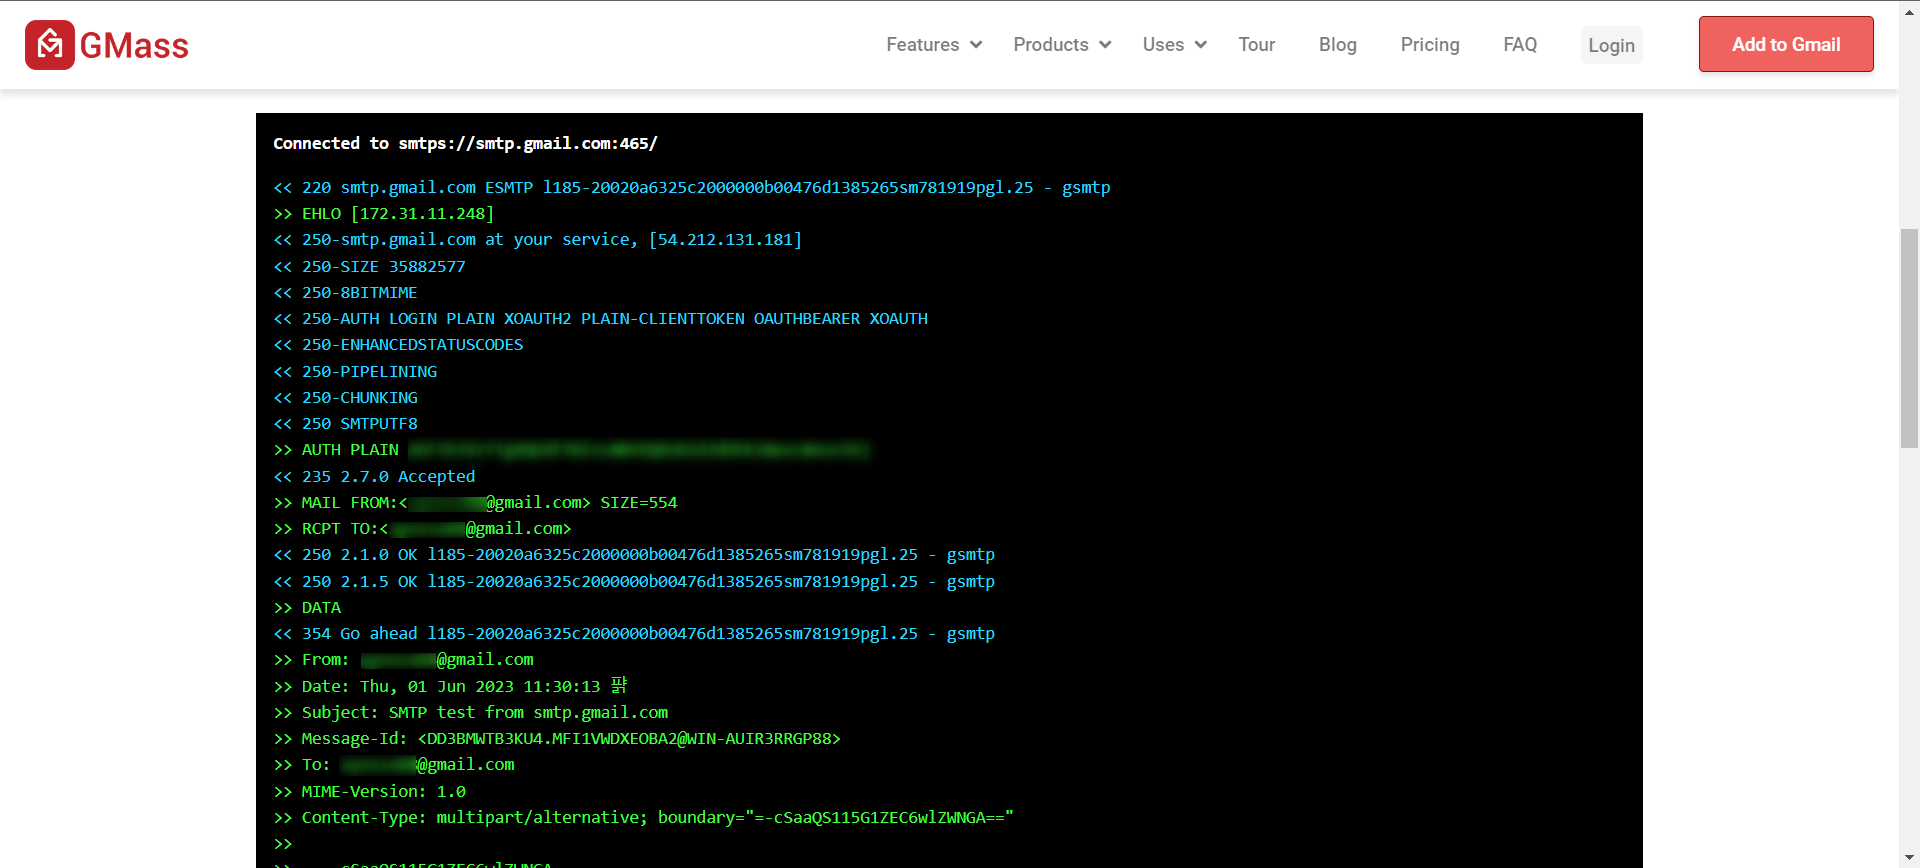Click the Message-Id line in the log

(570, 739)
